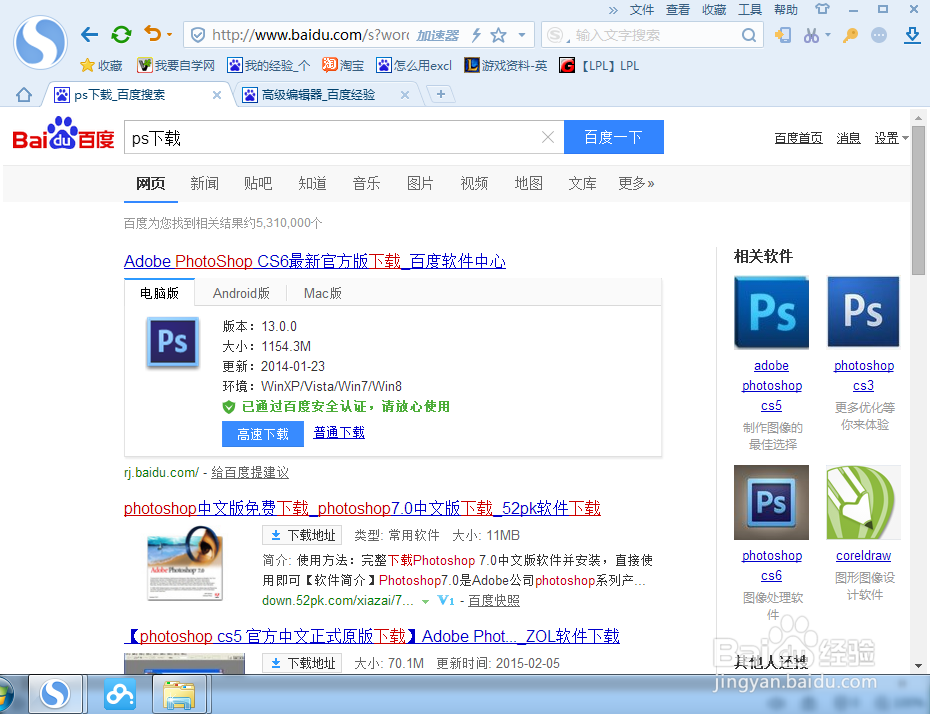Viewport: 930px width, 714px height.
Task: Click the shirt skin icon in title bar
Action: (822, 9)
